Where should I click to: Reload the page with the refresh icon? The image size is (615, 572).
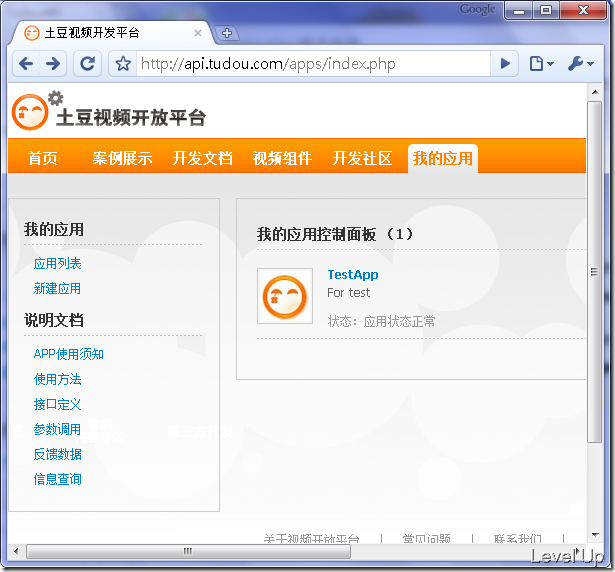tap(87, 63)
